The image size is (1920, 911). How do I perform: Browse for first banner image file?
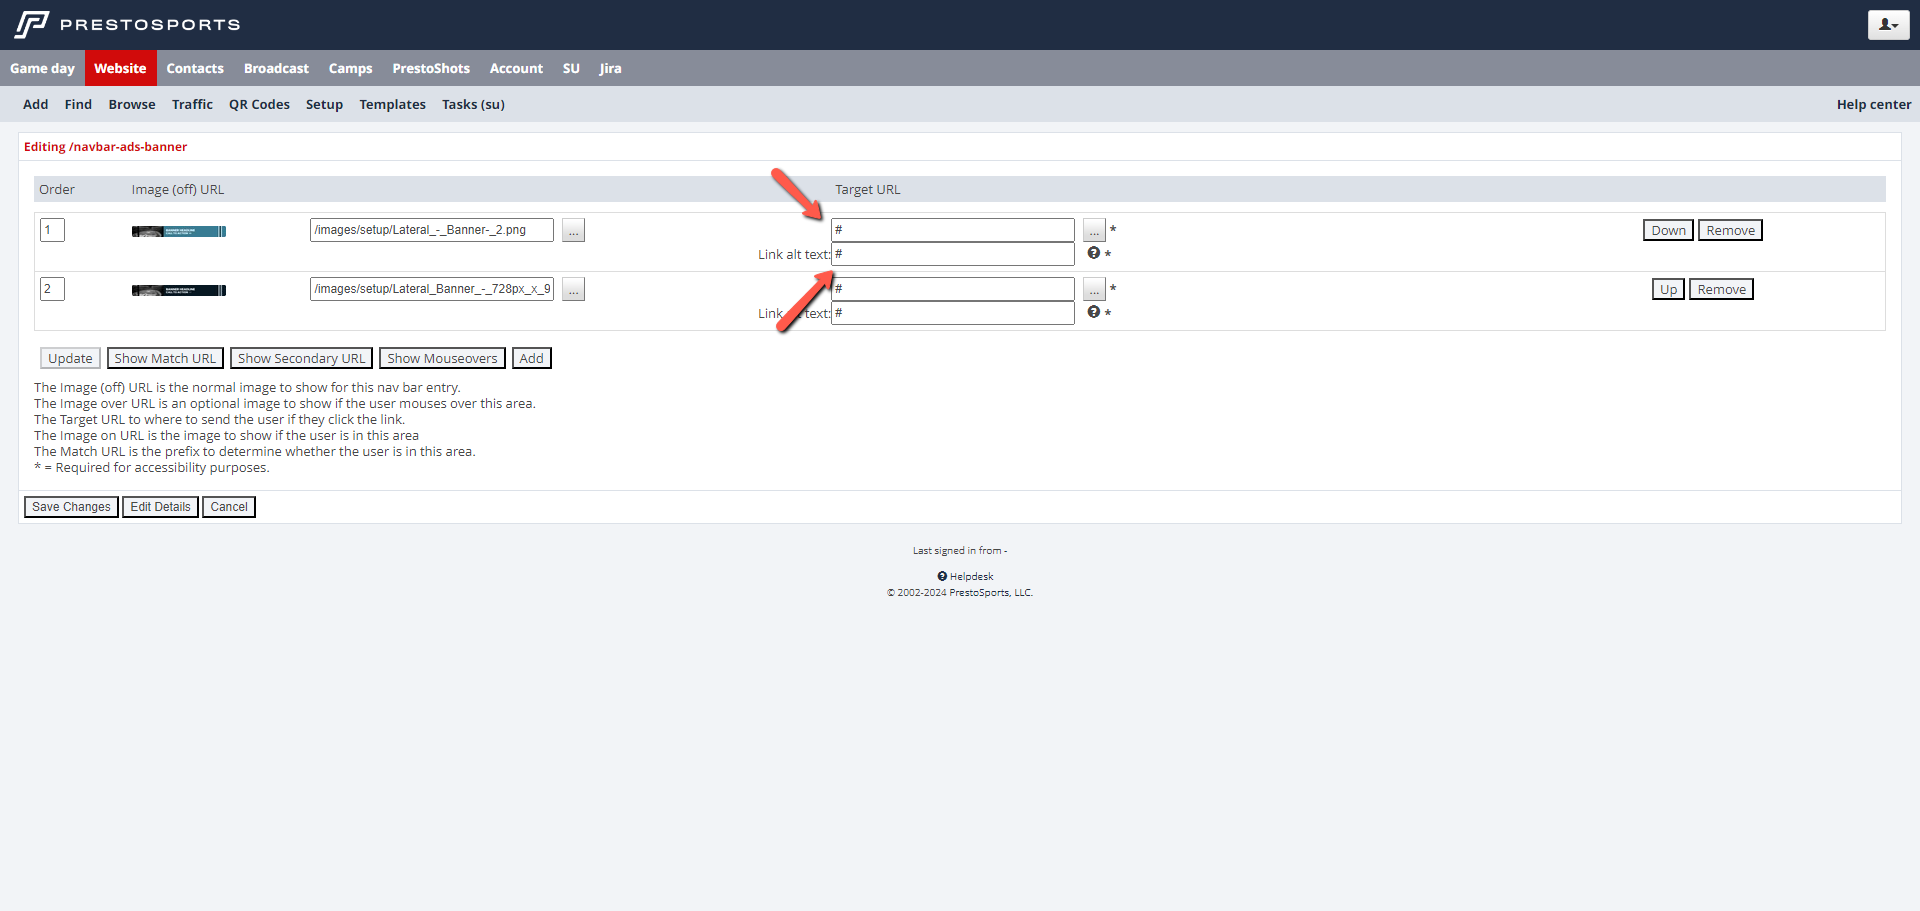[573, 231]
